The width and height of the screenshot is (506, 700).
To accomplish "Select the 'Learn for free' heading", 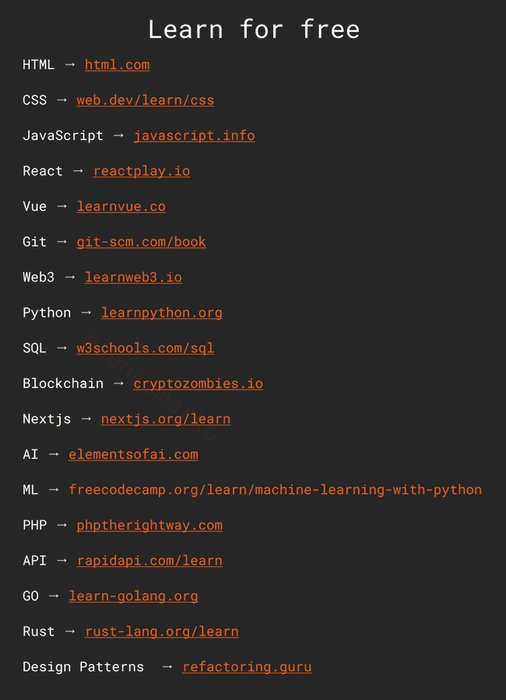I will pos(254,29).
